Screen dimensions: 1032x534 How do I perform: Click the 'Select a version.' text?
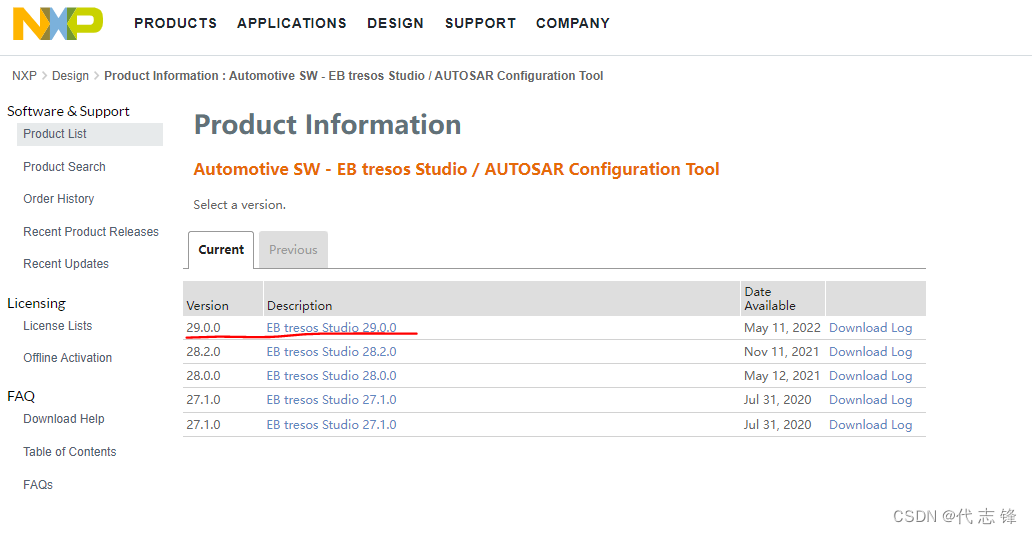(240, 205)
